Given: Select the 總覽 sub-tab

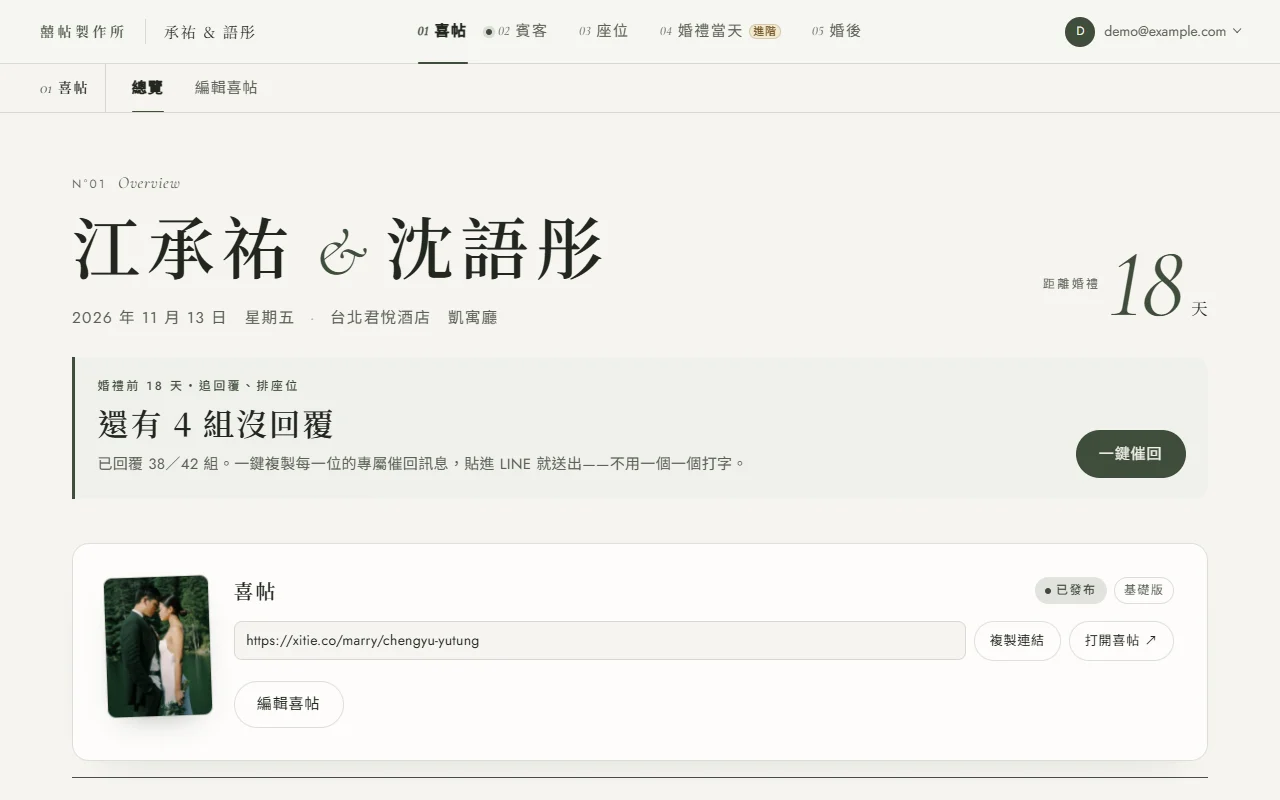Looking at the screenshot, I should click(147, 88).
